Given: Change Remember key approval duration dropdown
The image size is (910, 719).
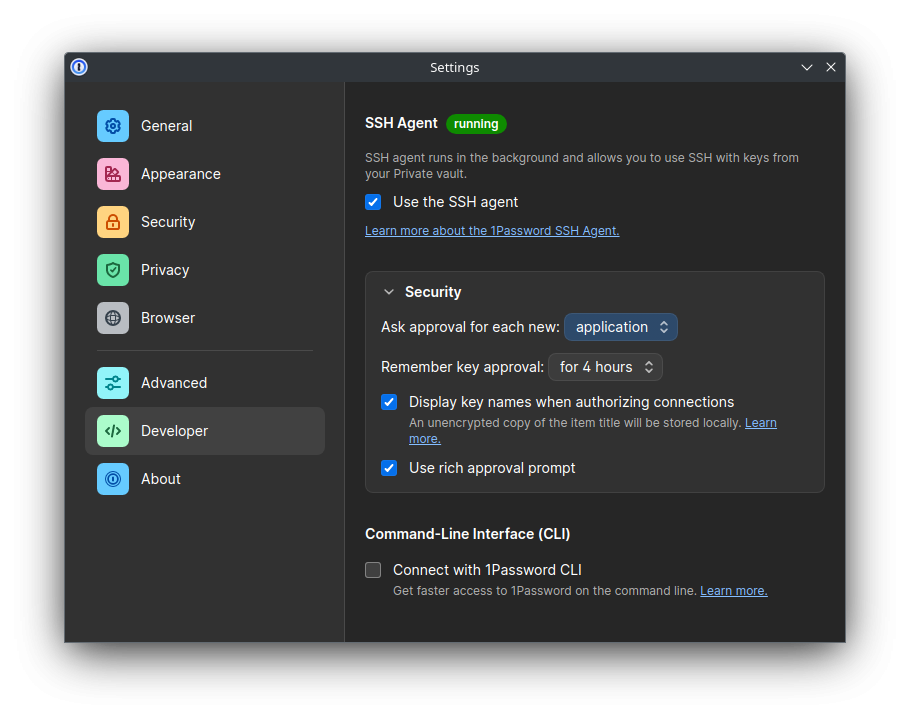Looking at the screenshot, I should 605,367.
